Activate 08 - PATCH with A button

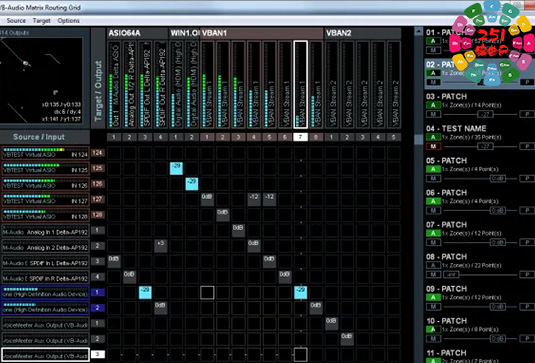click(433, 265)
